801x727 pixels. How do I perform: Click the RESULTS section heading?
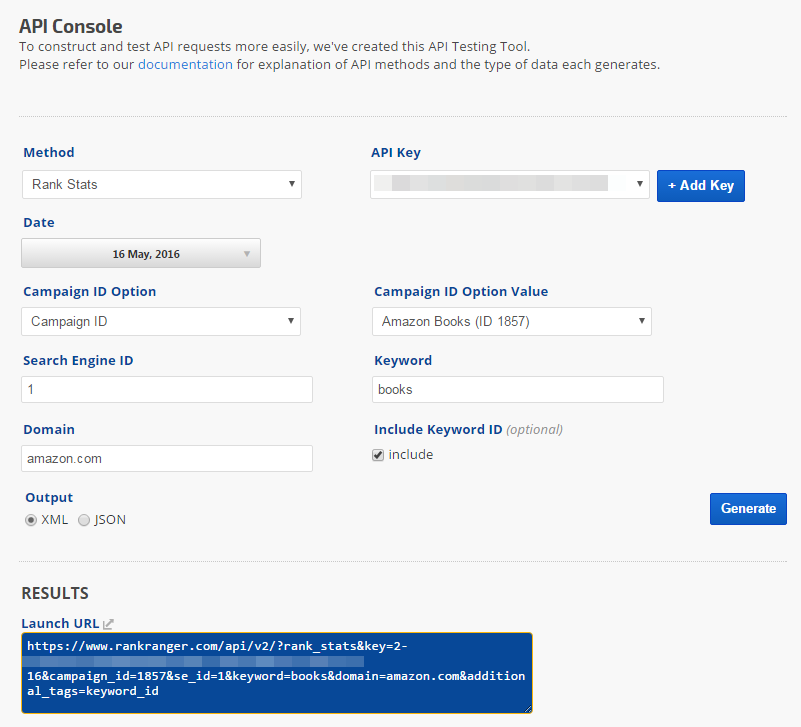coord(55,593)
